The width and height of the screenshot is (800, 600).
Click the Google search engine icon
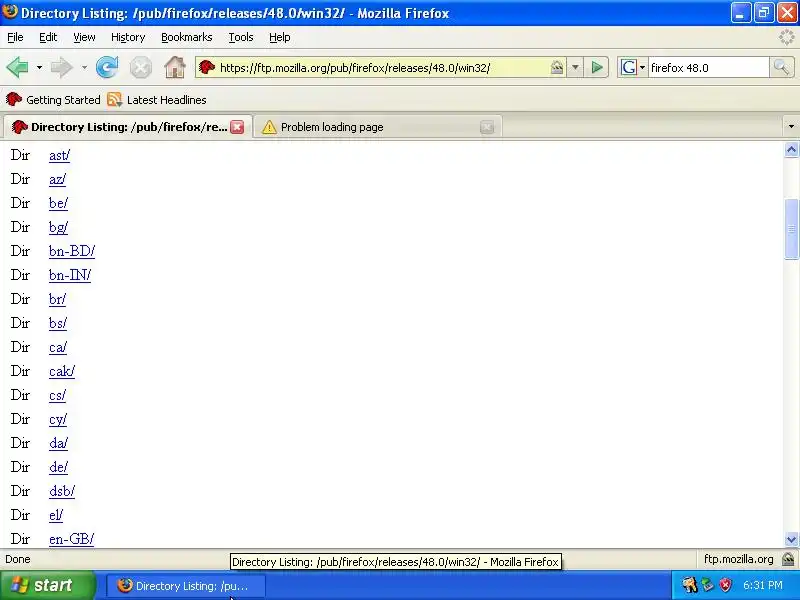(x=629, y=67)
